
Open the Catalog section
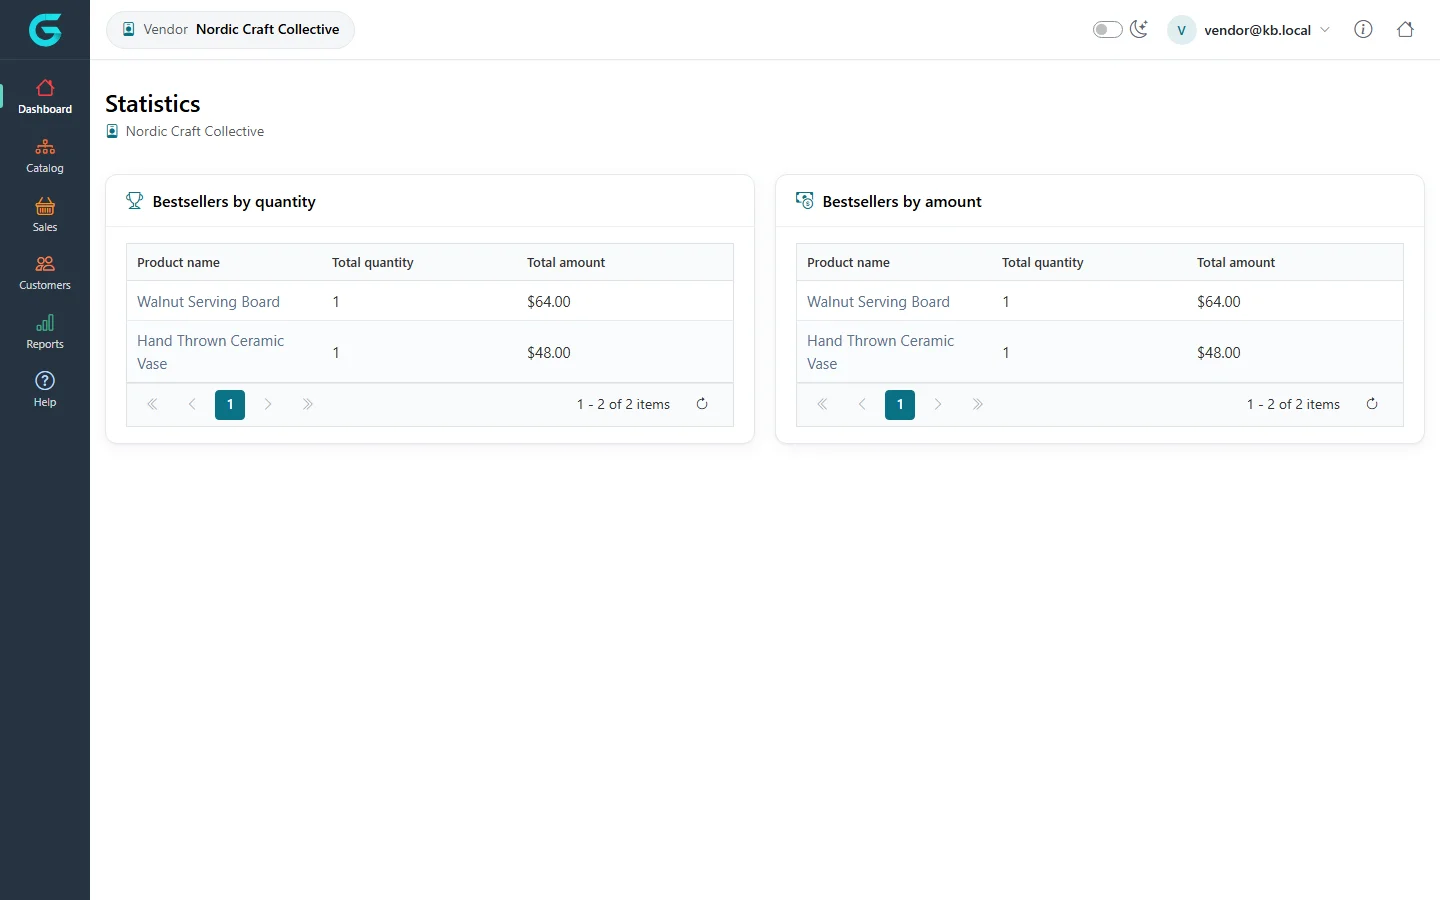(45, 156)
